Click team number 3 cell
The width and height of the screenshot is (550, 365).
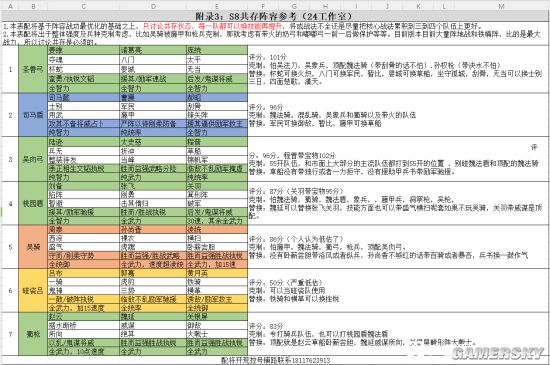tap(10, 160)
